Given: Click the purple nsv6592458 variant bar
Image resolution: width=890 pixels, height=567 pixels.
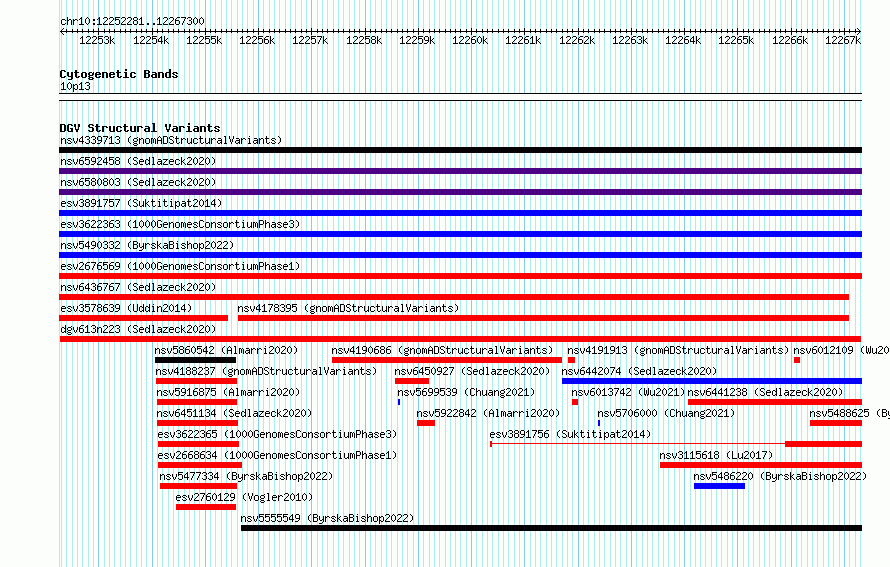Looking at the screenshot, I should [x=460, y=171].
